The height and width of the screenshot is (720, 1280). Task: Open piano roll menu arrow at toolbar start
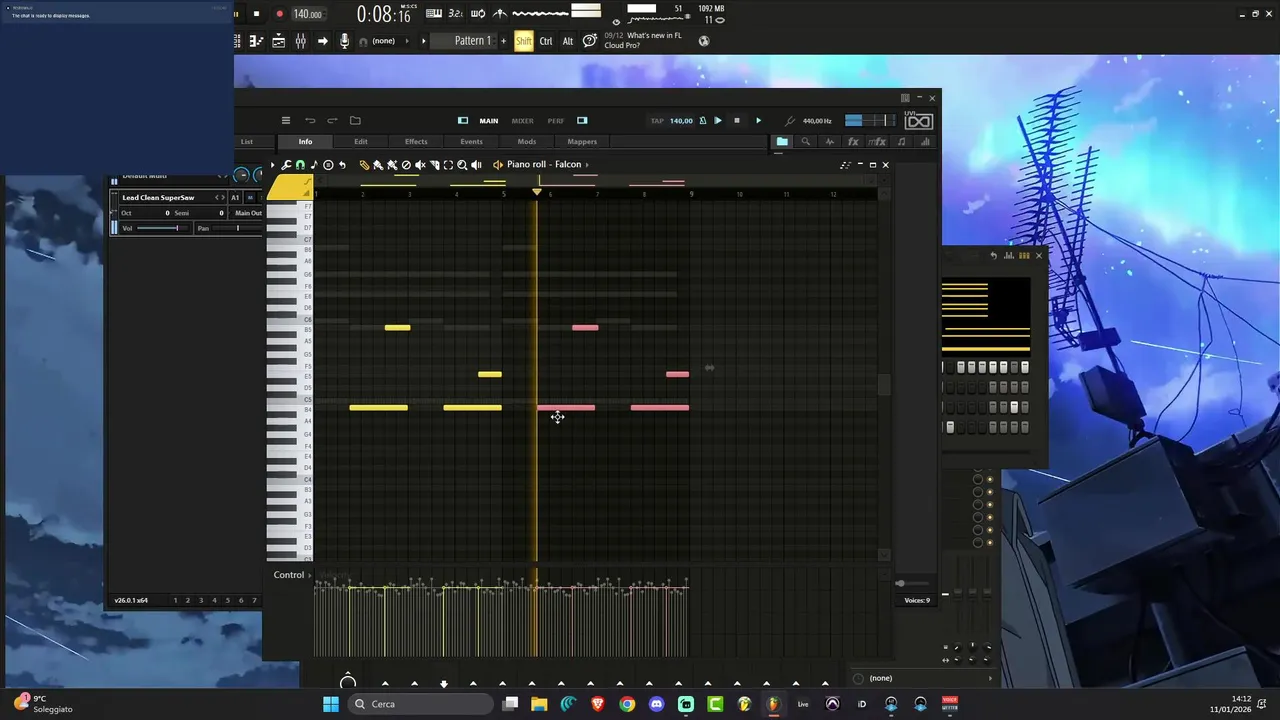(x=273, y=165)
